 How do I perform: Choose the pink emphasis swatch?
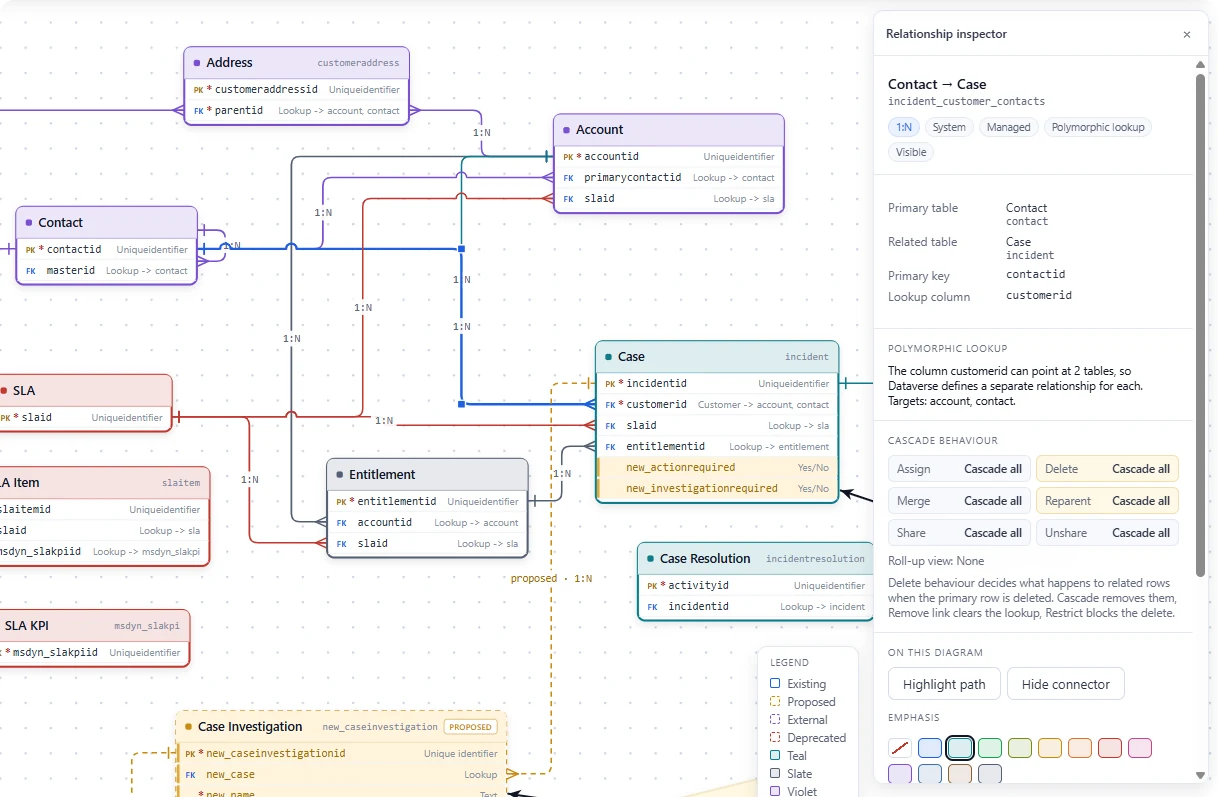(1140, 748)
